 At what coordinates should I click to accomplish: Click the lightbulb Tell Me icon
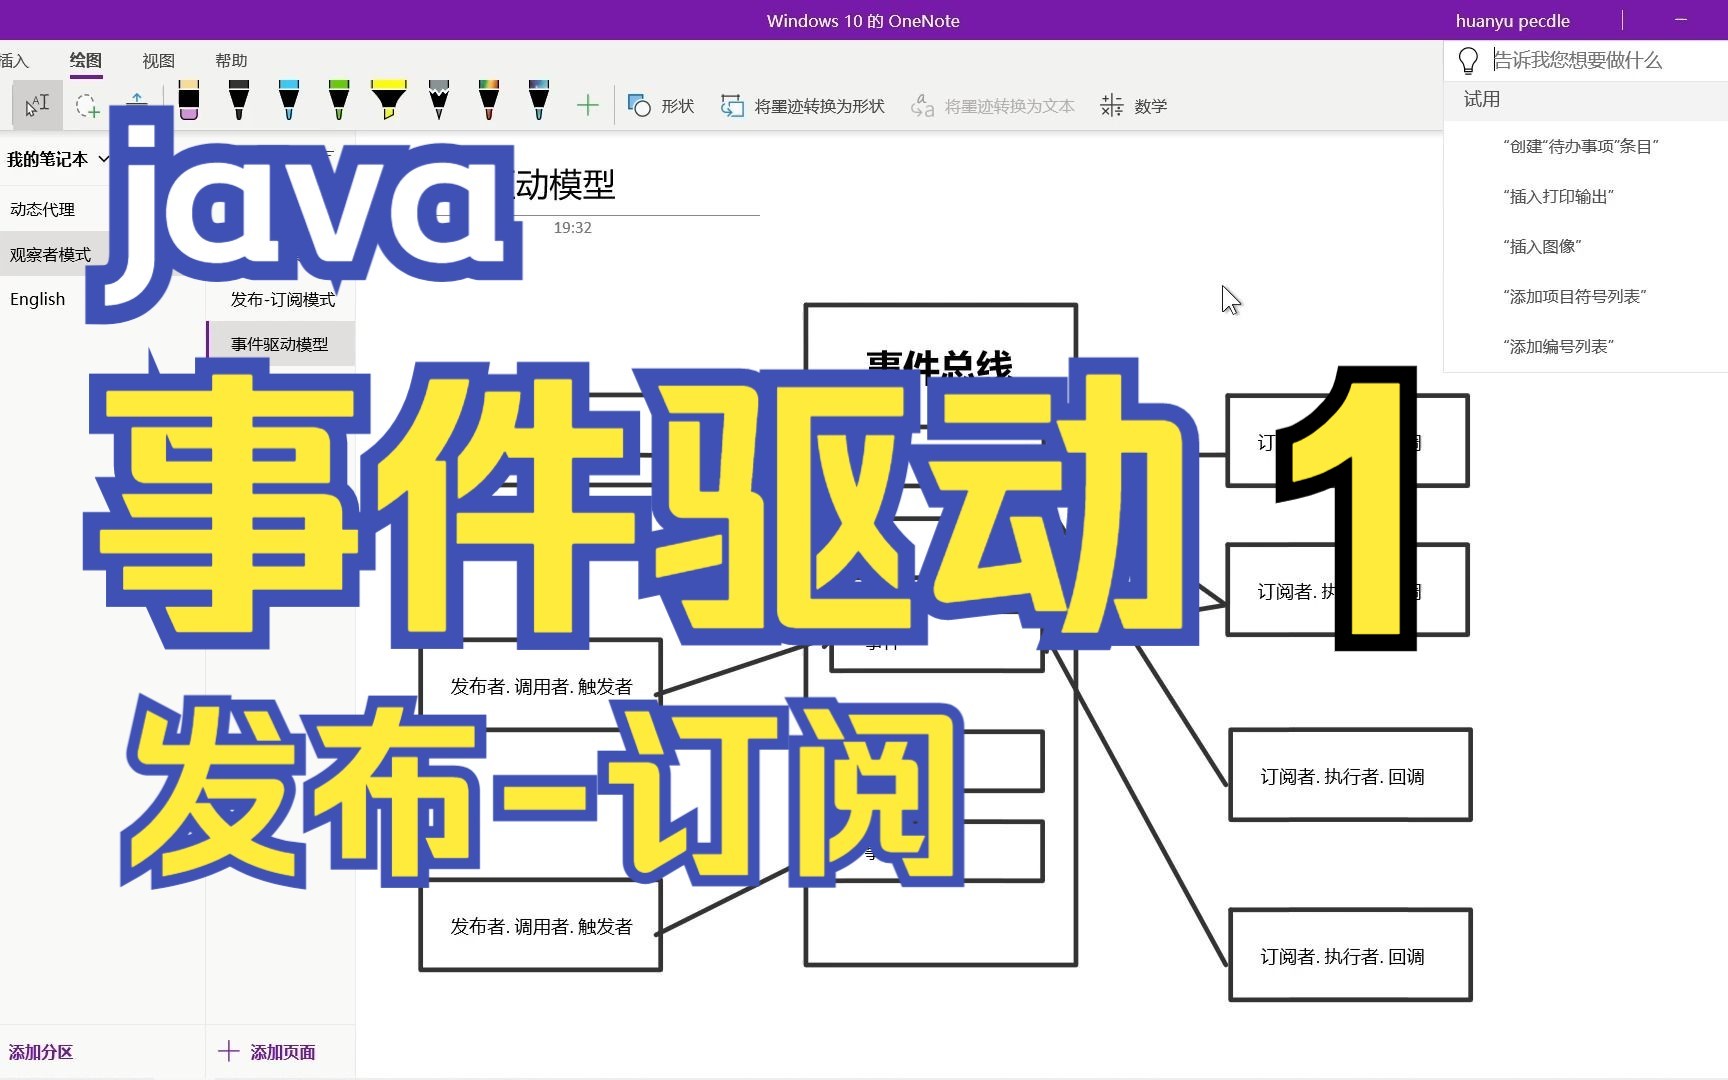pyautogui.click(x=1468, y=61)
